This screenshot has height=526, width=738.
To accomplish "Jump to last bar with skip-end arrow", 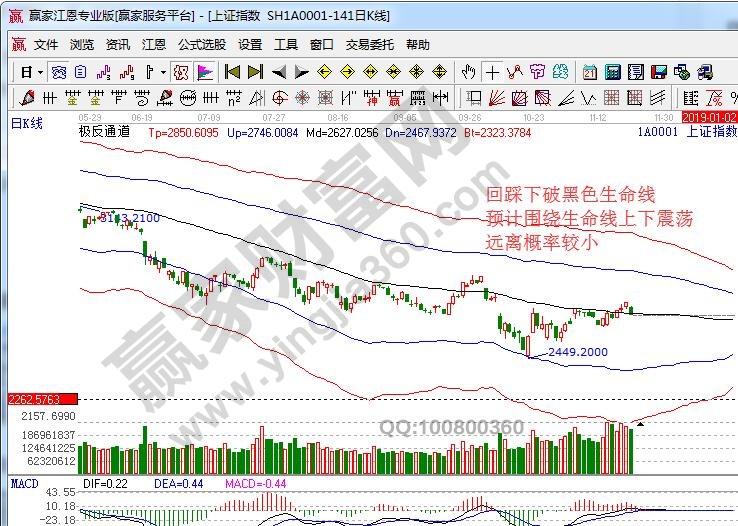I will tap(255, 72).
